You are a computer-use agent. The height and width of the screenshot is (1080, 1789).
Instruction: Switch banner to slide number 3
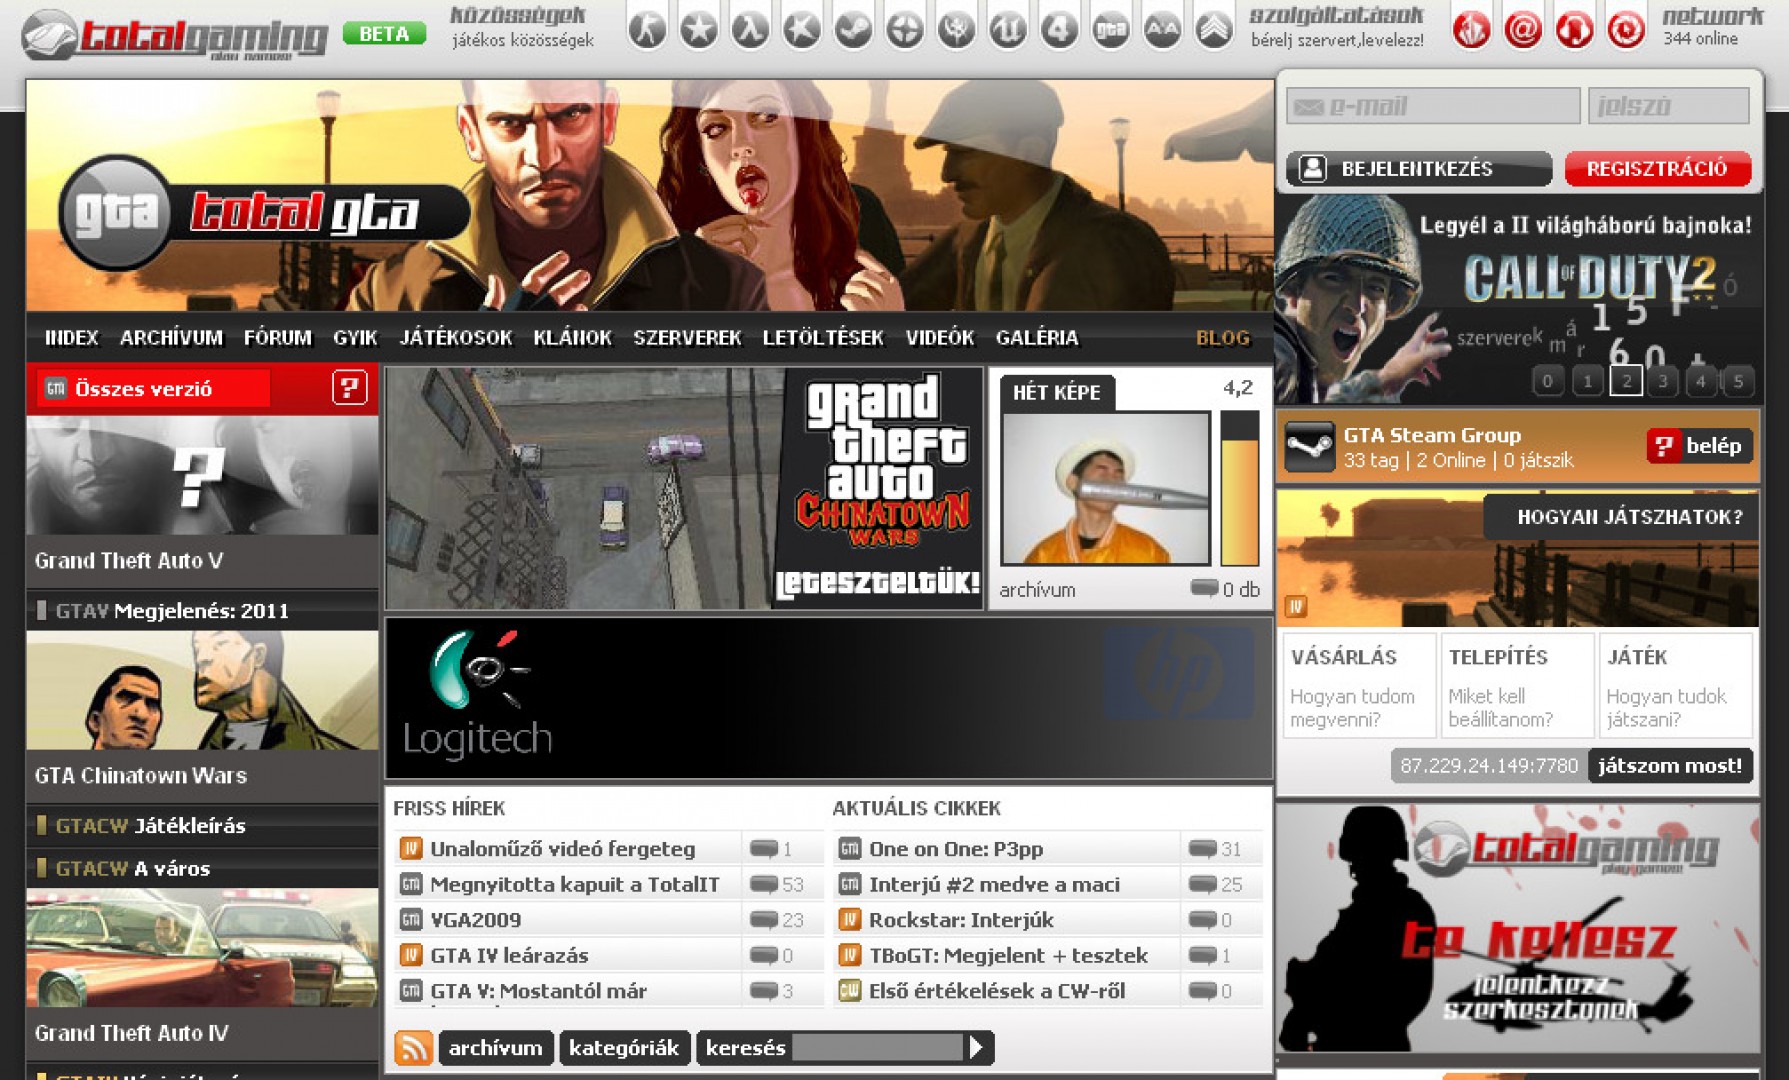(1663, 381)
